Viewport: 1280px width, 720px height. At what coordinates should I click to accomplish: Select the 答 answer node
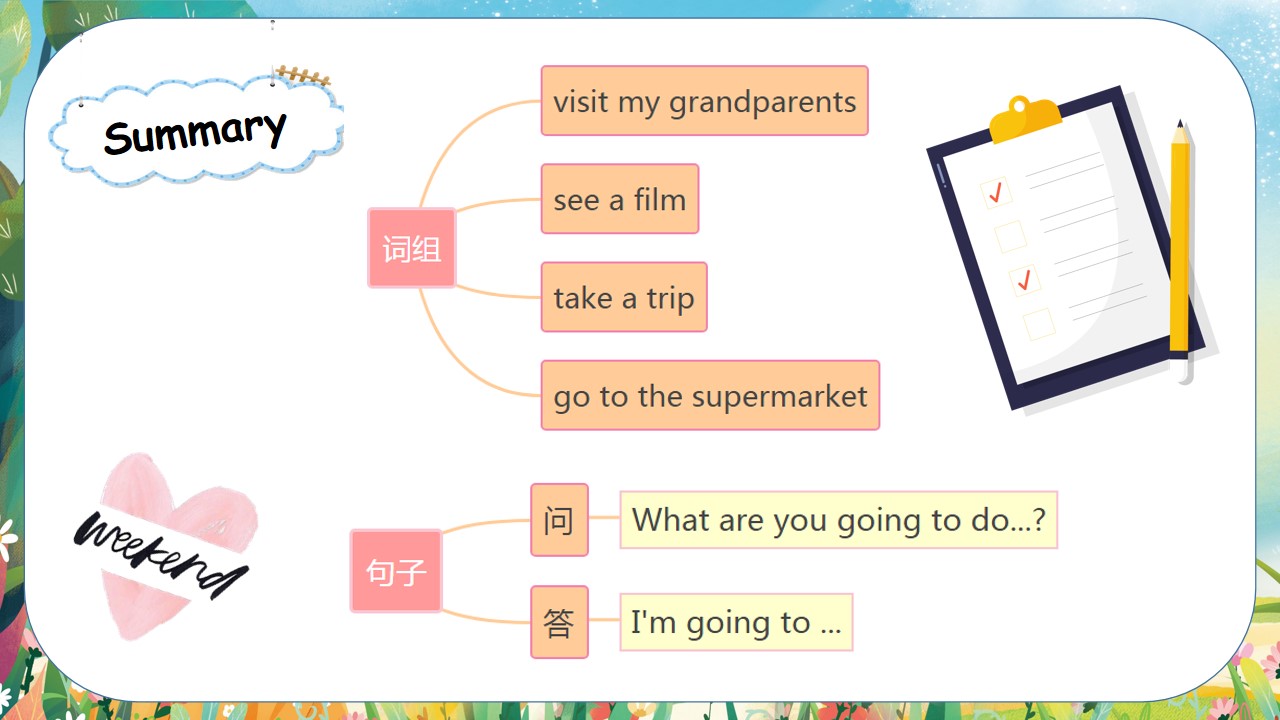click(559, 622)
